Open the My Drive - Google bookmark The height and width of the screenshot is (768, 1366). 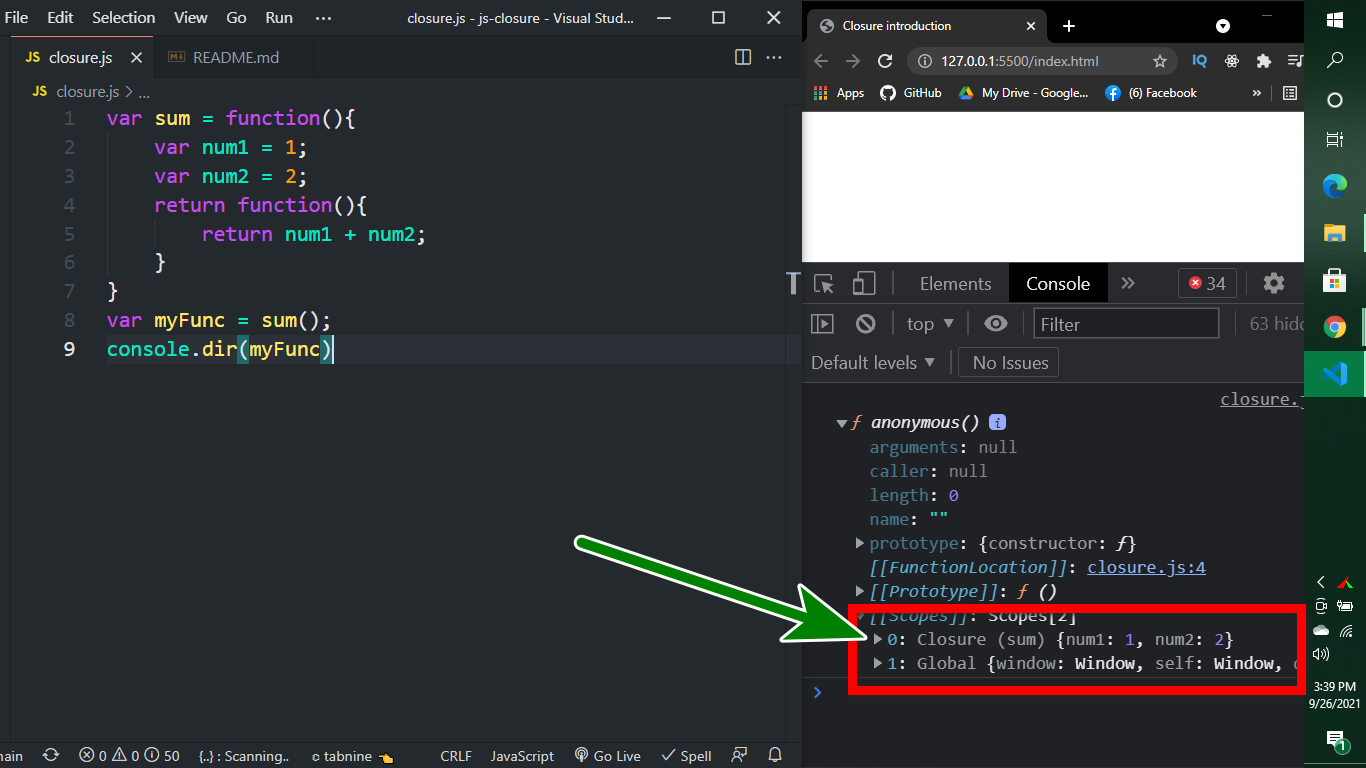pyautogui.click(x=1024, y=93)
